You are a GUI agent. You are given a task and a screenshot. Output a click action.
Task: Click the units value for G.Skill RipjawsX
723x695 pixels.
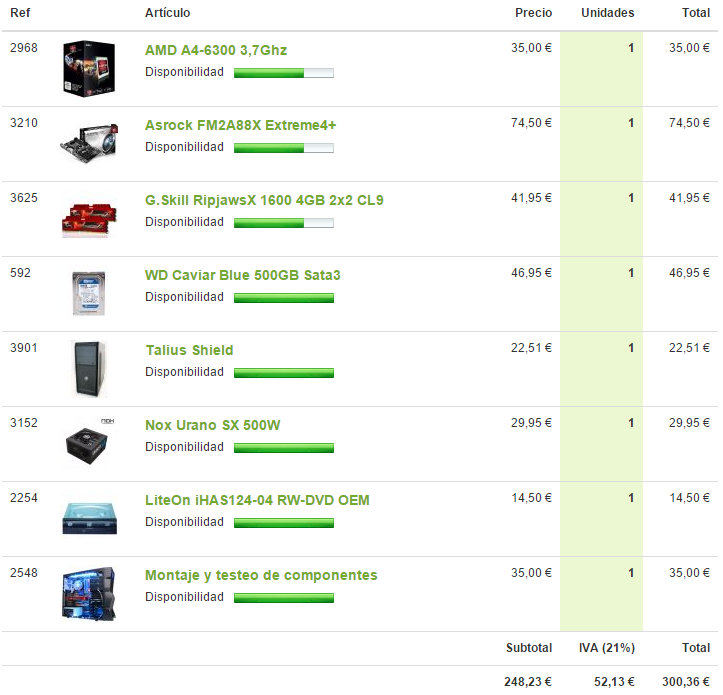[x=631, y=198]
